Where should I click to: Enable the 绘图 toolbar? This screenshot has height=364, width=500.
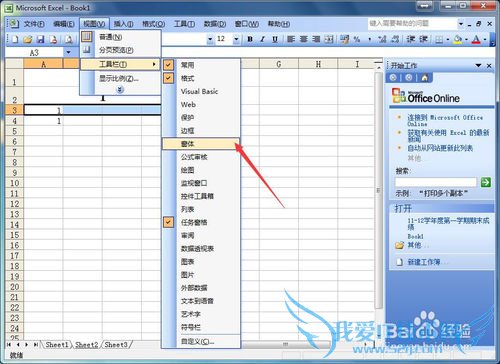(201, 170)
